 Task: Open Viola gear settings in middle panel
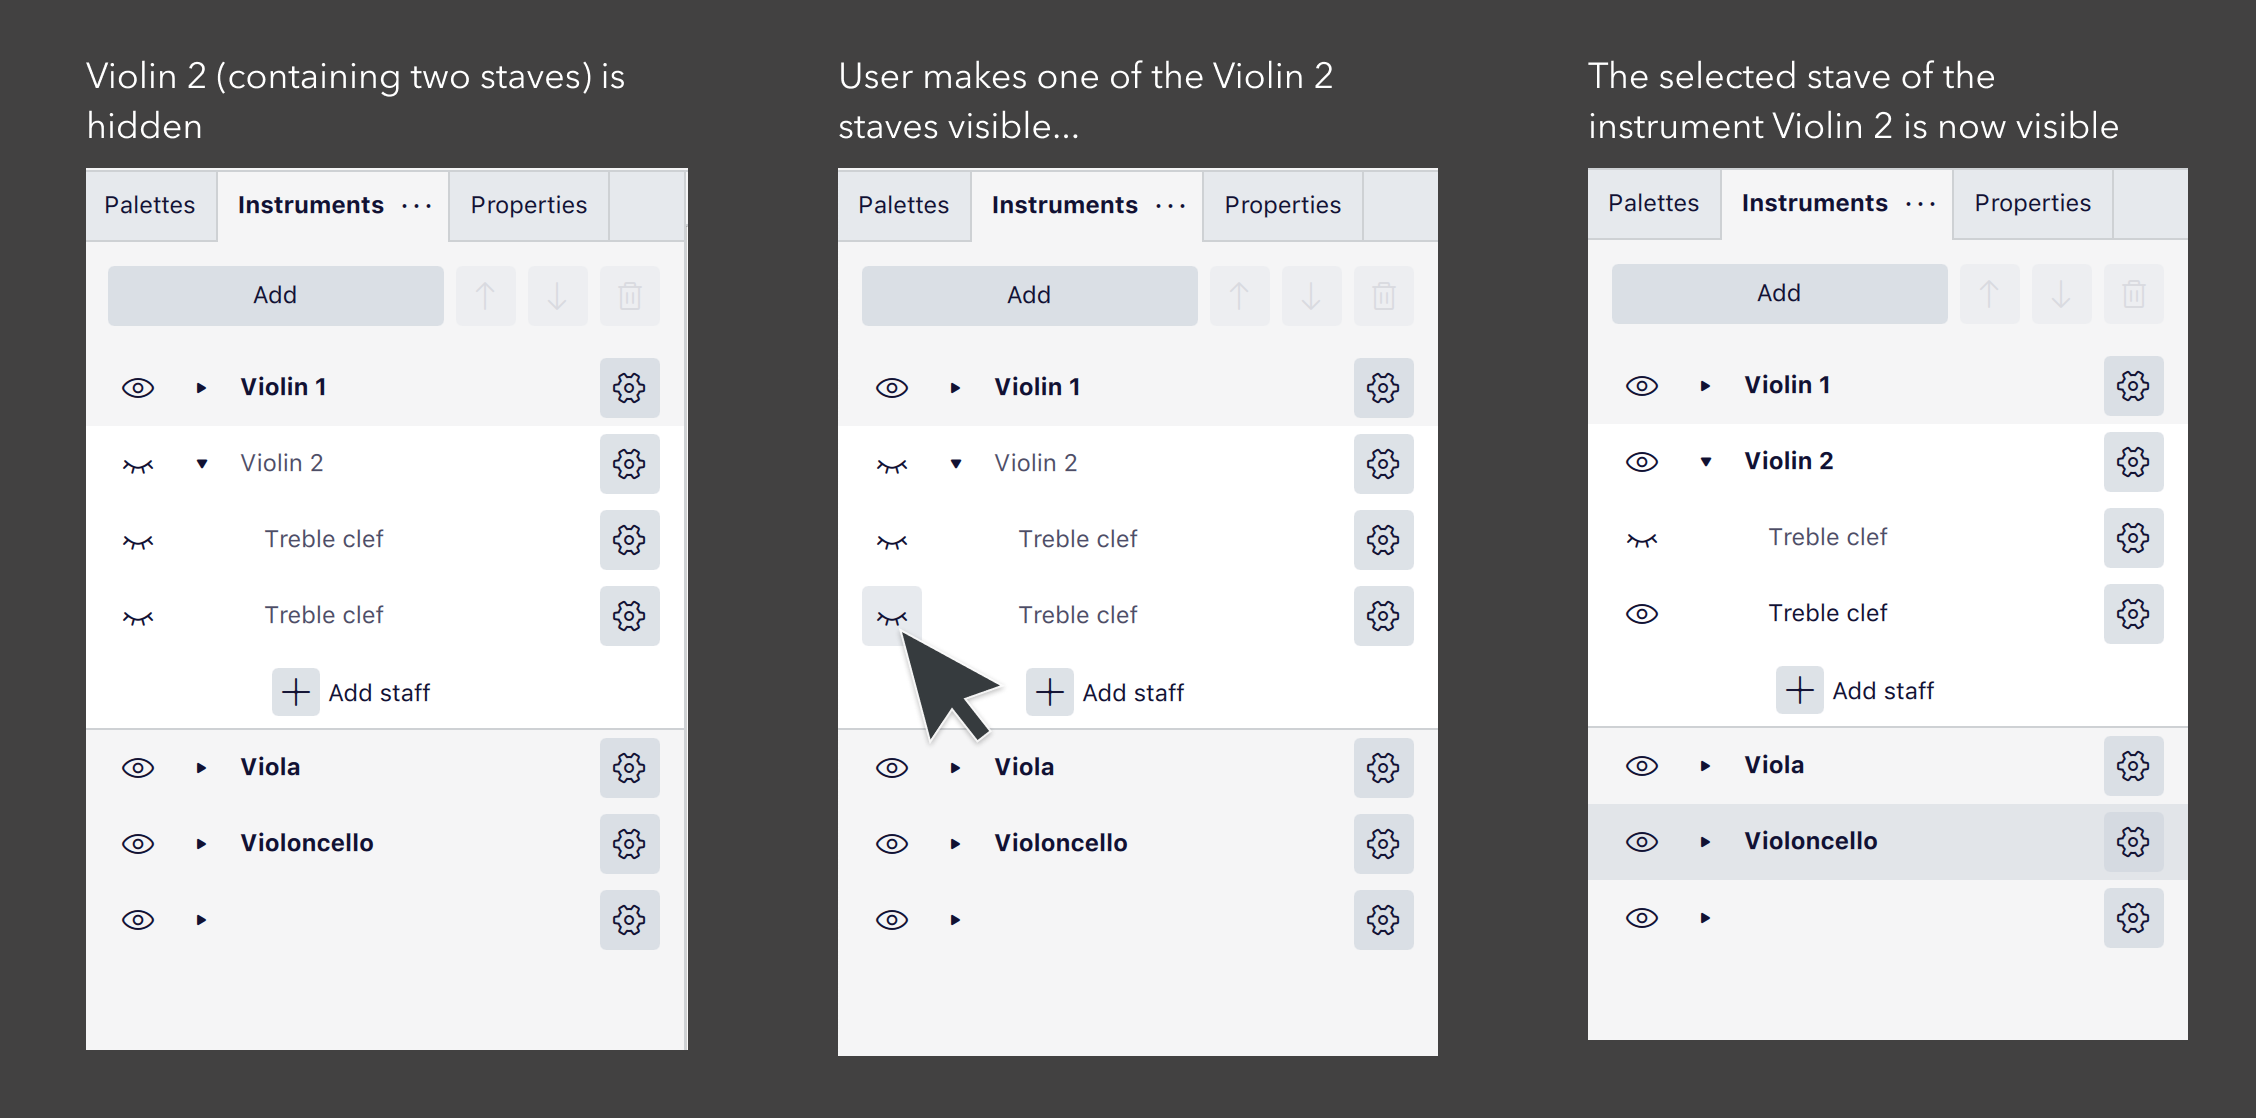[1383, 768]
